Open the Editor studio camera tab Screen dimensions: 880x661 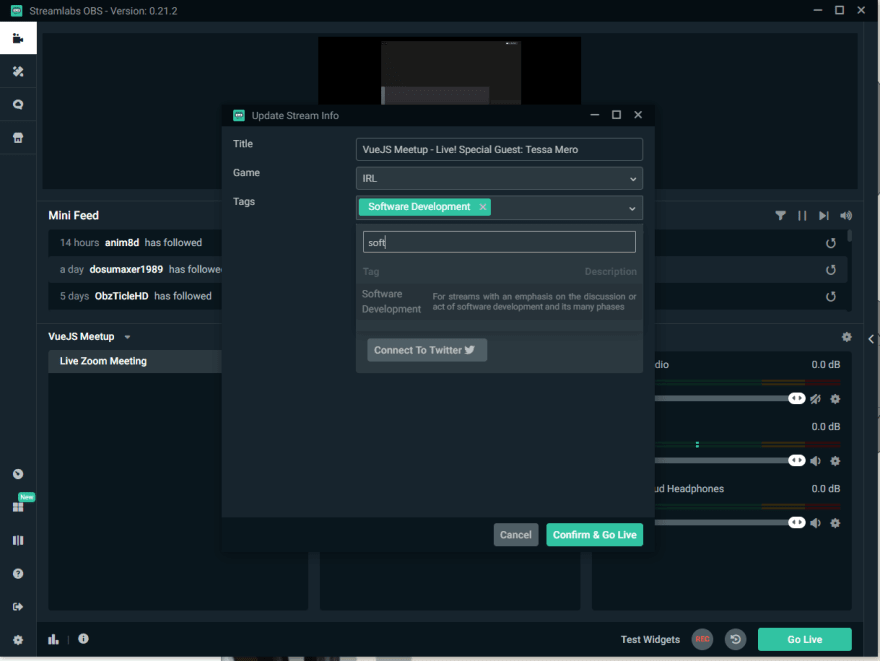tap(18, 38)
